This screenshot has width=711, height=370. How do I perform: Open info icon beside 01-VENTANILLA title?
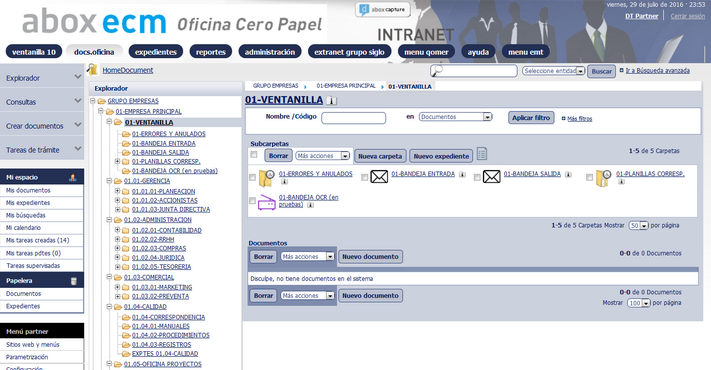[331, 101]
